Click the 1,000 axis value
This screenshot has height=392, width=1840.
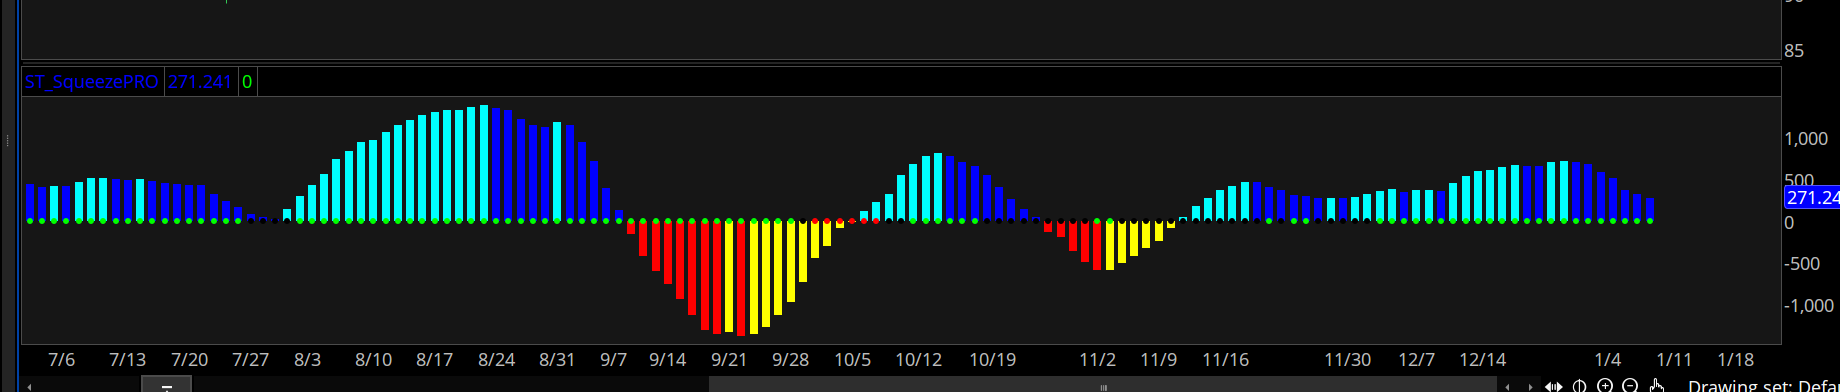coord(1807,139)
